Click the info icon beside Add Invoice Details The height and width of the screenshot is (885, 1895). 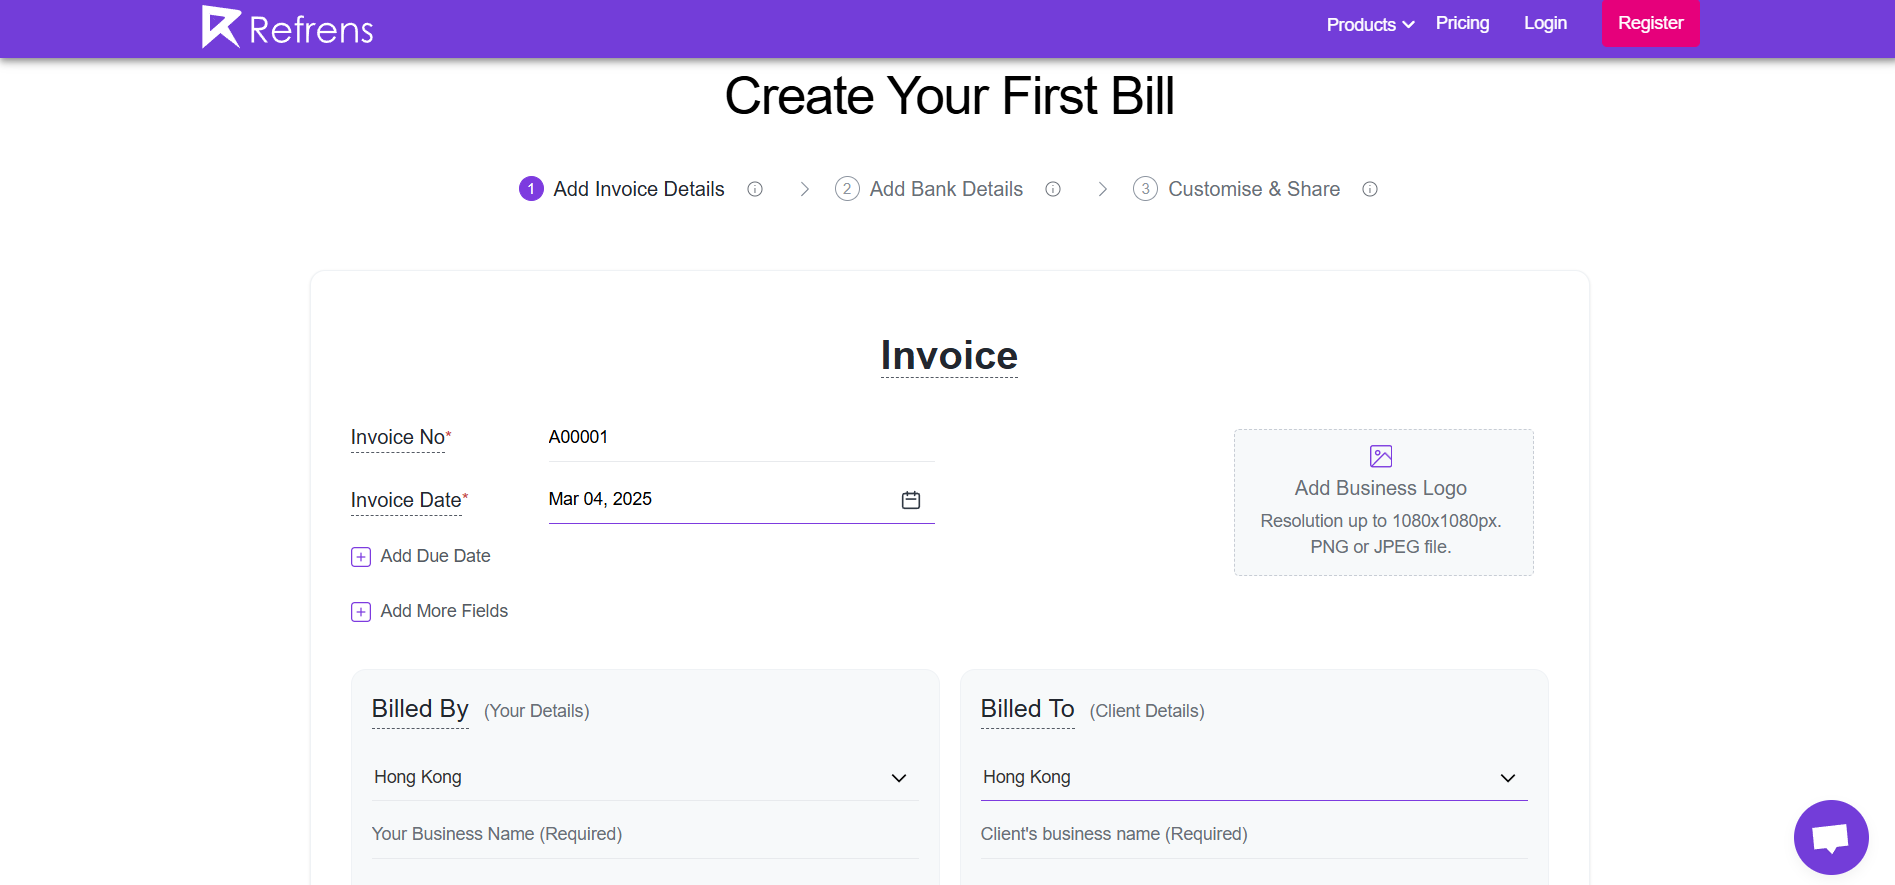[755, 189]
